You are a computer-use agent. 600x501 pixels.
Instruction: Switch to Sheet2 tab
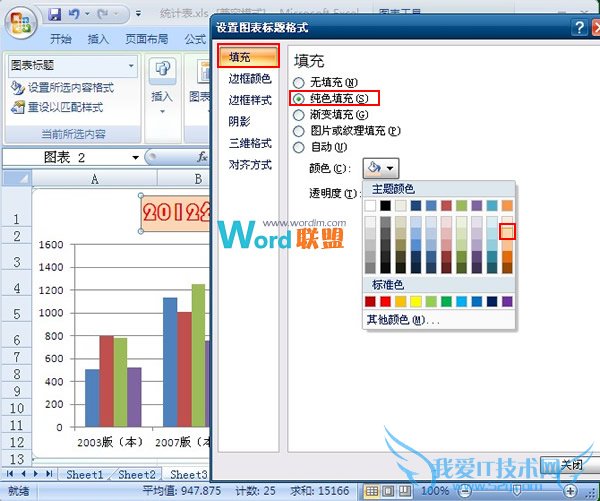tap(137, 475)
